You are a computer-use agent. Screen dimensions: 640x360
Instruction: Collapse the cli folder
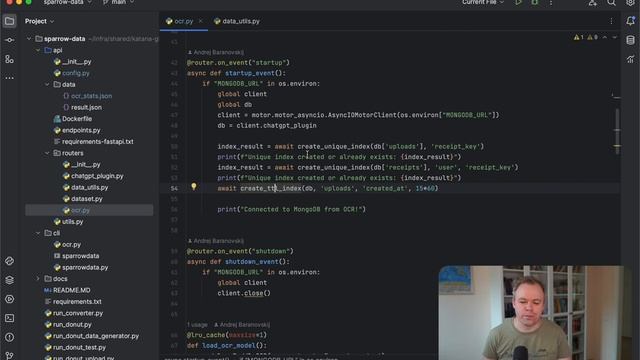tap(38, 233)
